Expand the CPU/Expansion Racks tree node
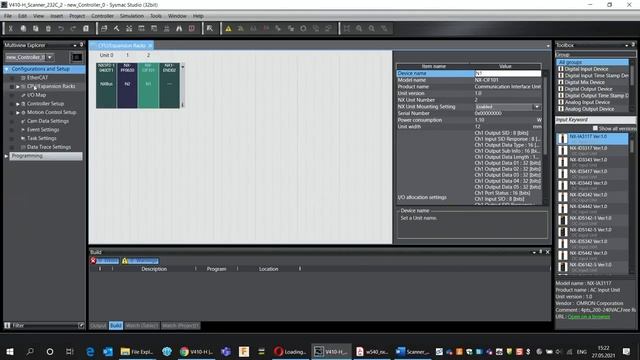Image resolution: width=640 pixels, height=360 pixels. click(x=18, y=87)
